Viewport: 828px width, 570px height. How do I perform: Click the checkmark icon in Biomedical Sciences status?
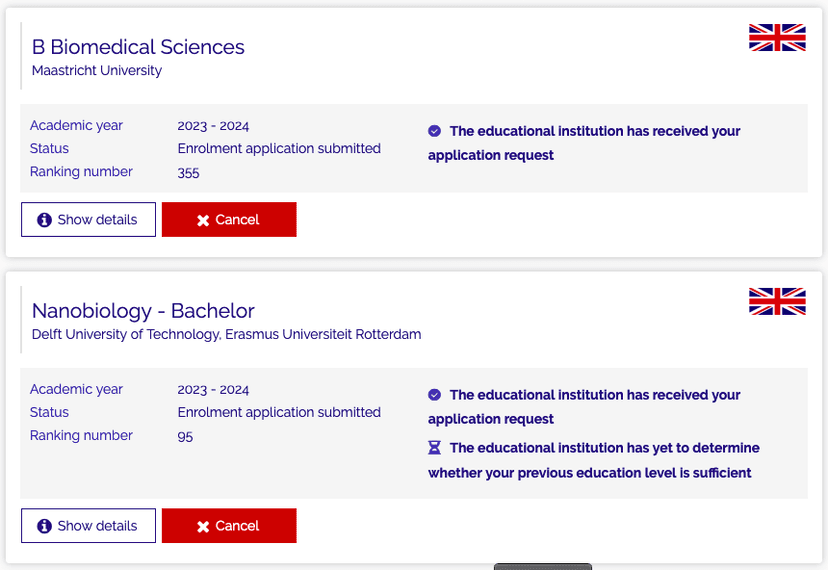435,131
